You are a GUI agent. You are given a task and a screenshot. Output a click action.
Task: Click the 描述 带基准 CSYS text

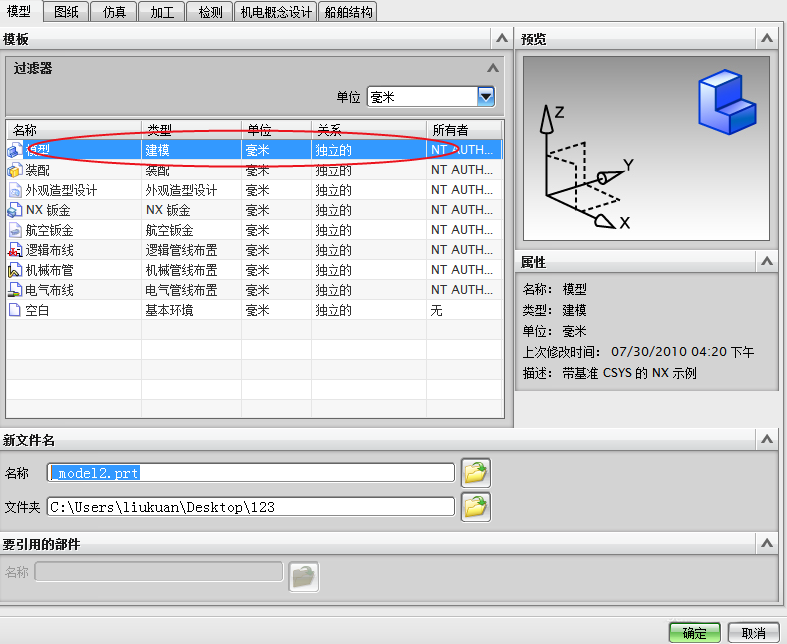[629, 373]
